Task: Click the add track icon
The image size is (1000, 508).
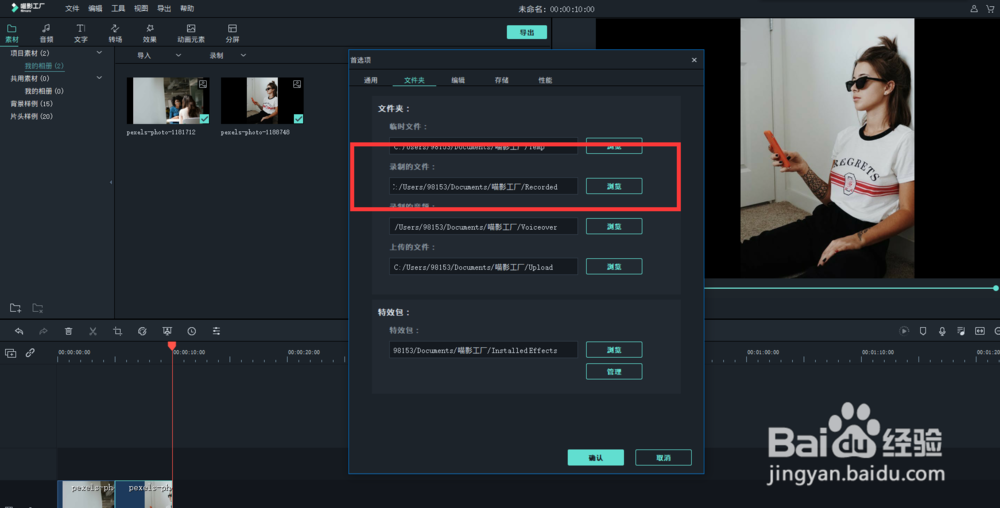Action: (10, 352)
